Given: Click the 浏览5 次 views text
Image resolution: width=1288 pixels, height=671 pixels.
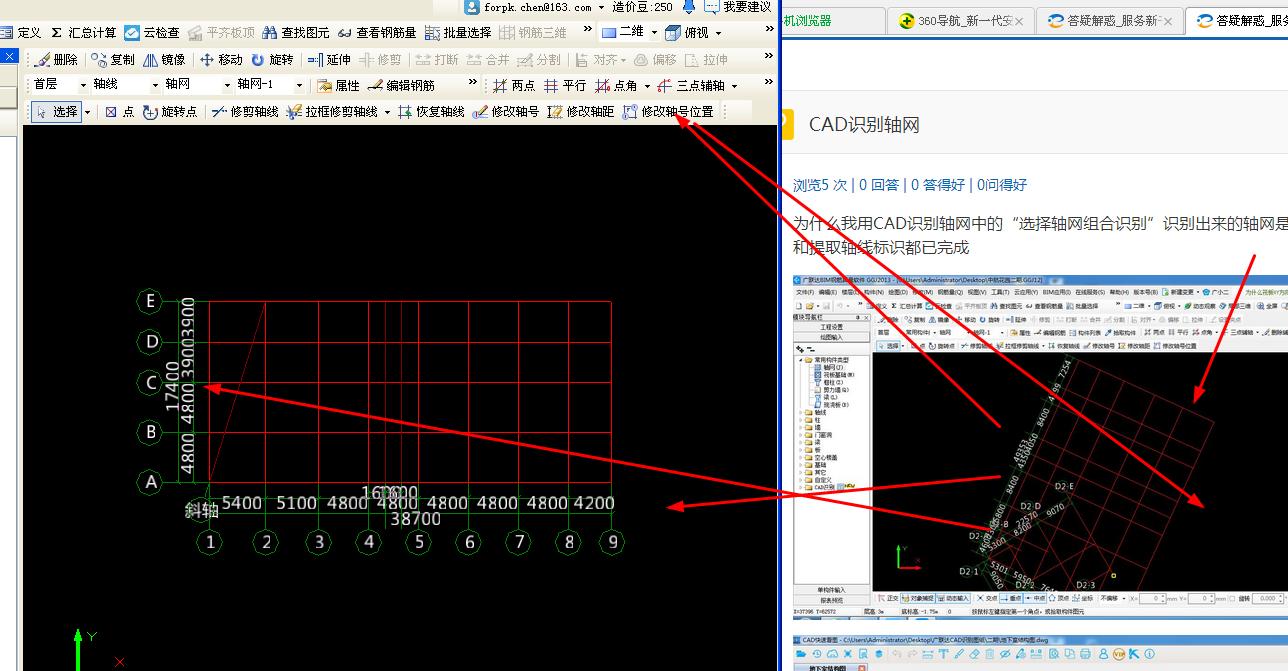Looking at the screenshot, I should click(x=820, y=185).
